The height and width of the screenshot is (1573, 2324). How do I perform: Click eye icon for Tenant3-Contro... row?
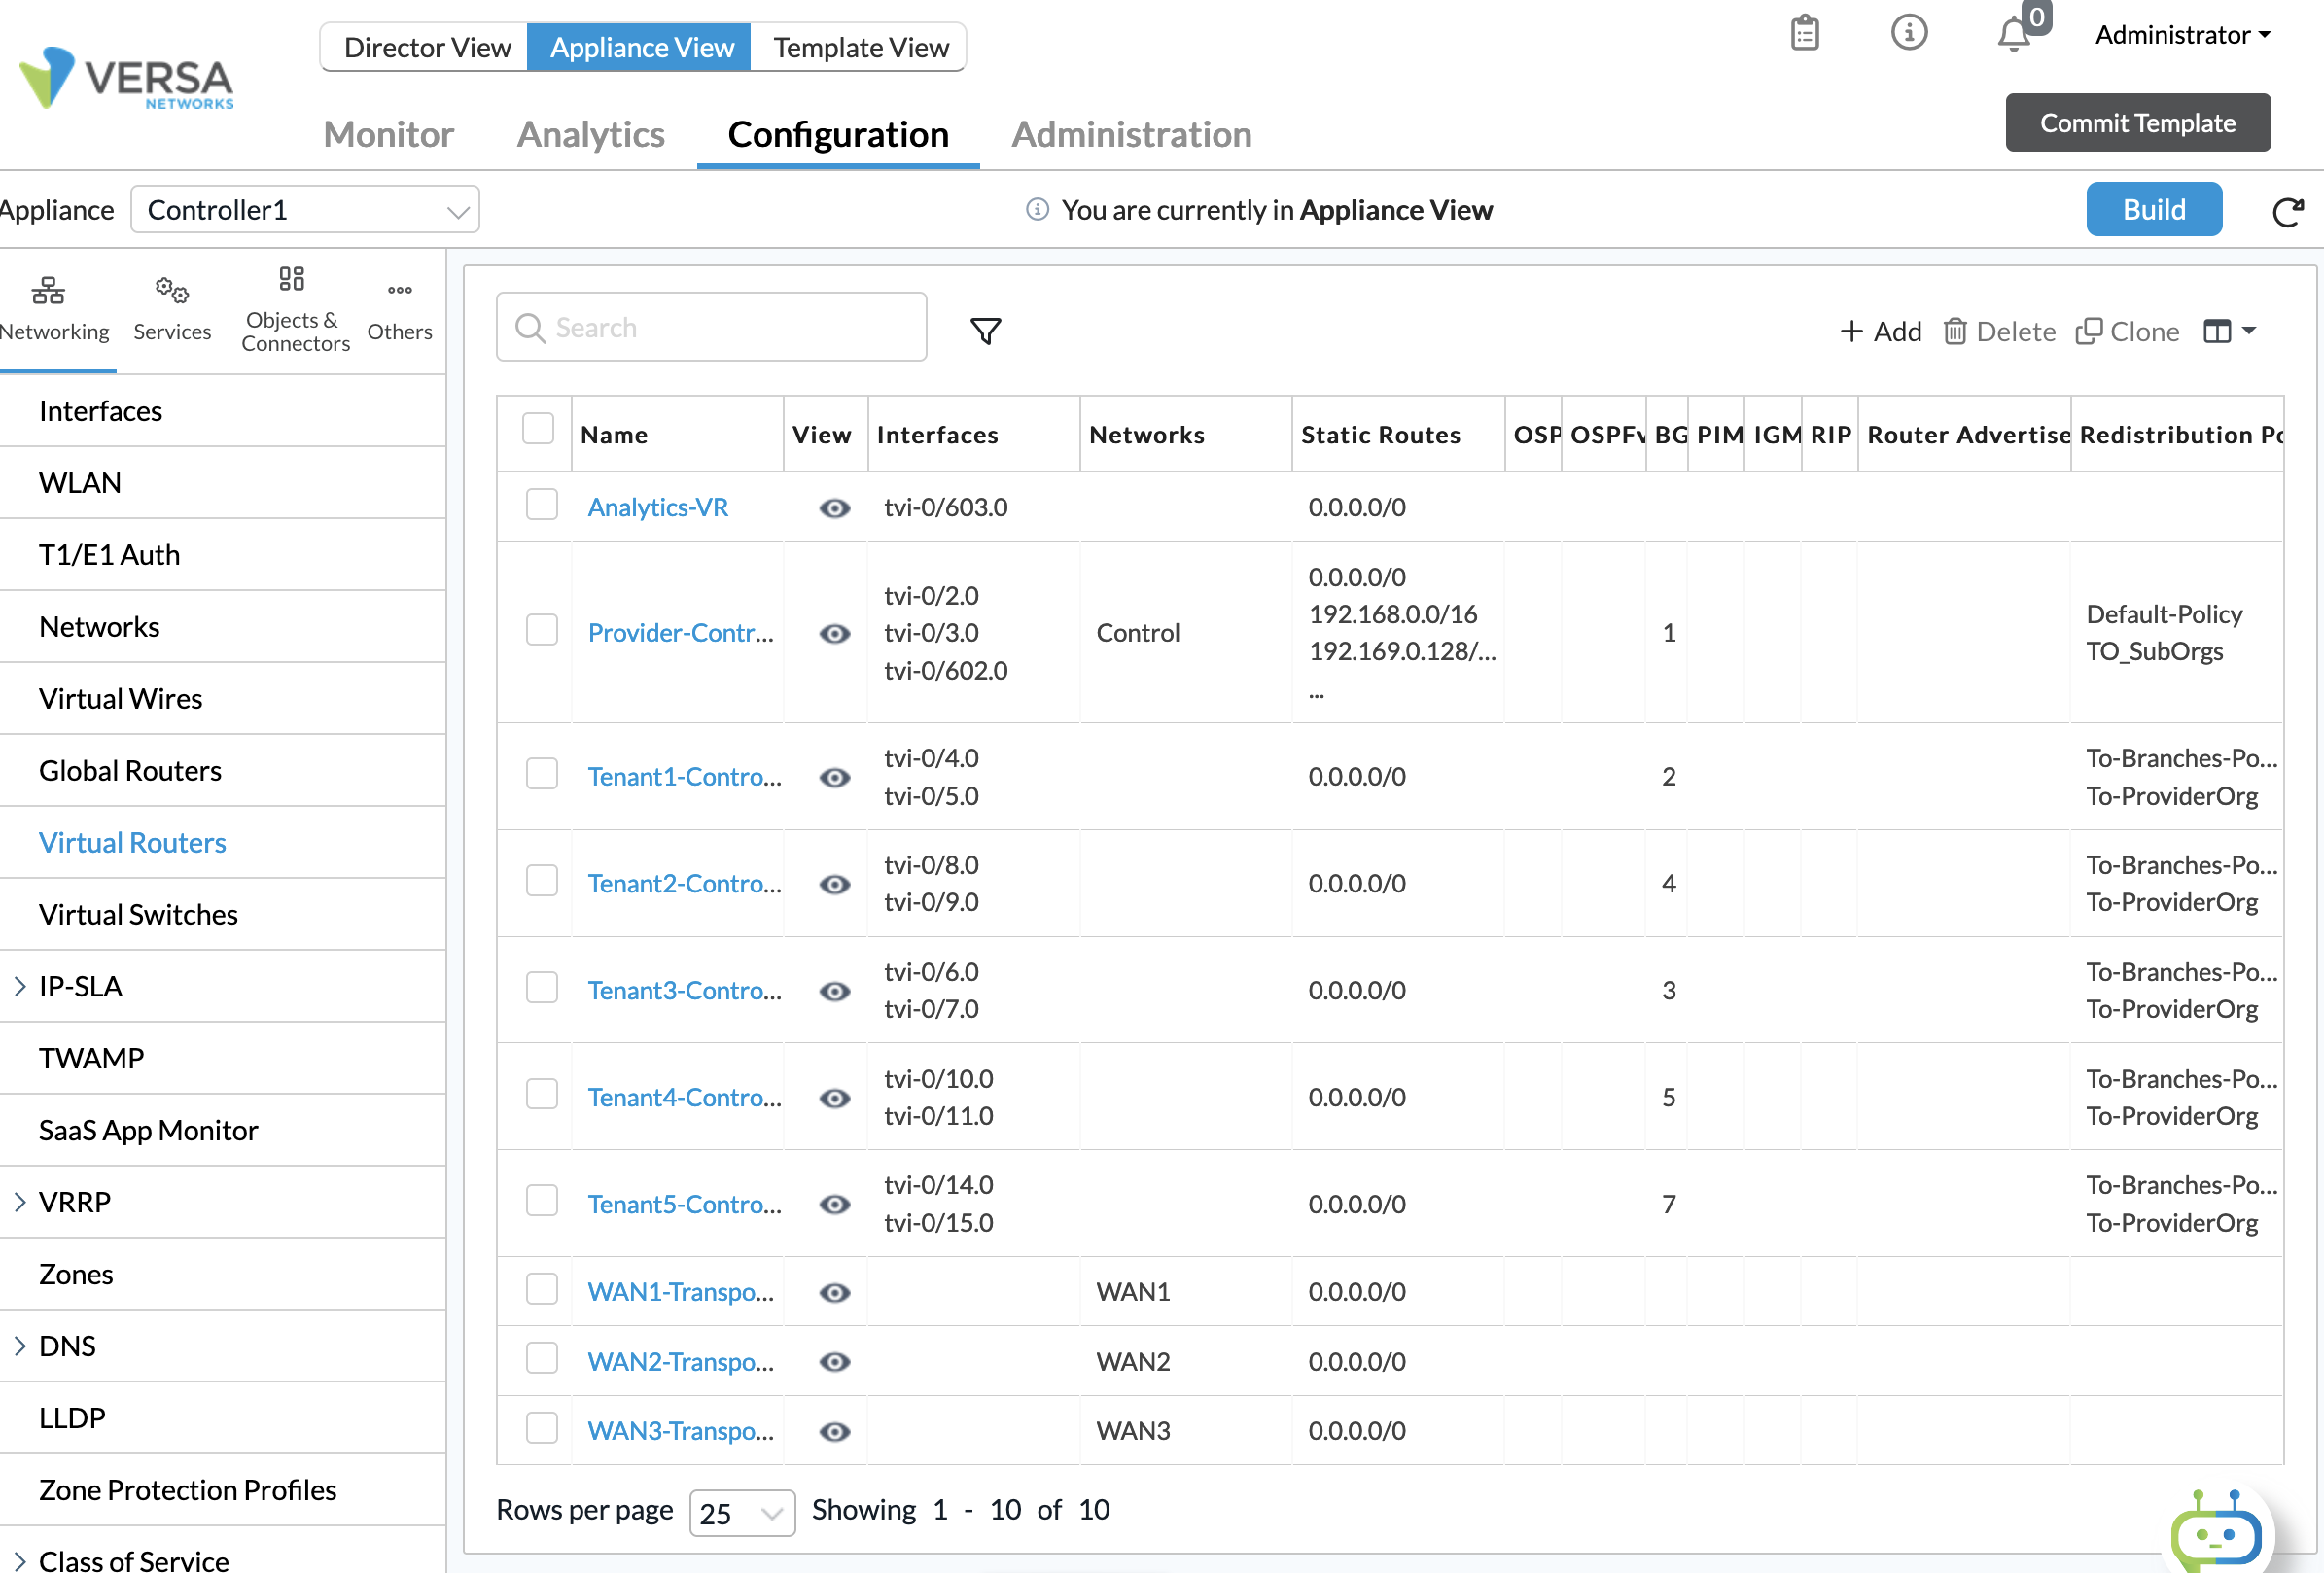pyautogui.click(x=834, y=991)
